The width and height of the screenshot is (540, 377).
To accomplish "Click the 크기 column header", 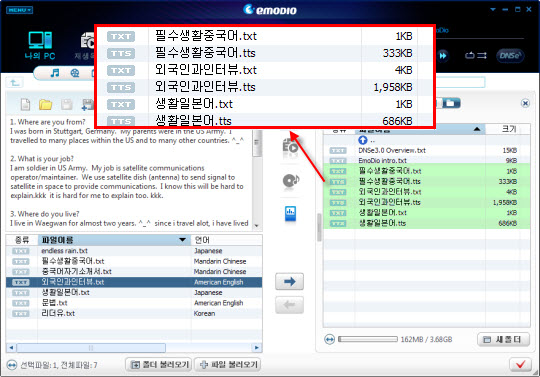I will click(508, 129).
